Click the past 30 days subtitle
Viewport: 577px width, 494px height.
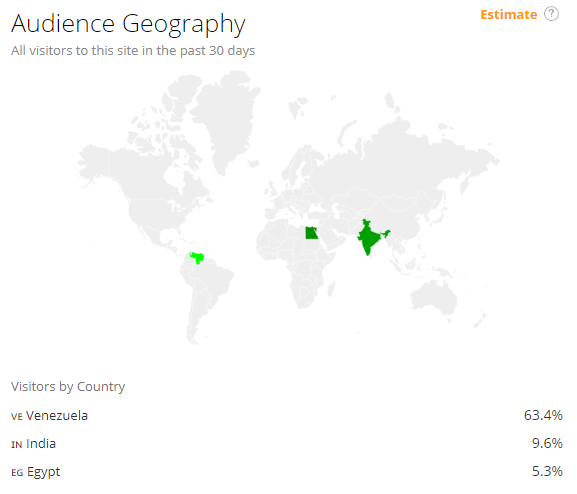tap(133, 51)
